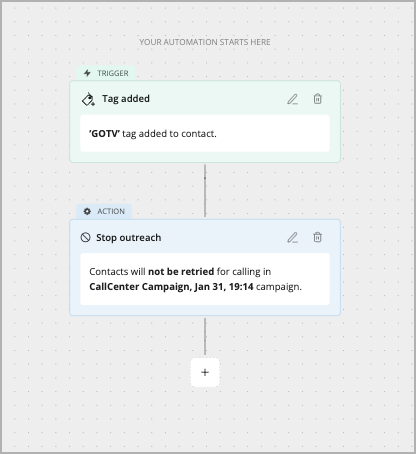Edit the Tag added trigger
Screen dimensions: 416x454
[x=292, y=99]
